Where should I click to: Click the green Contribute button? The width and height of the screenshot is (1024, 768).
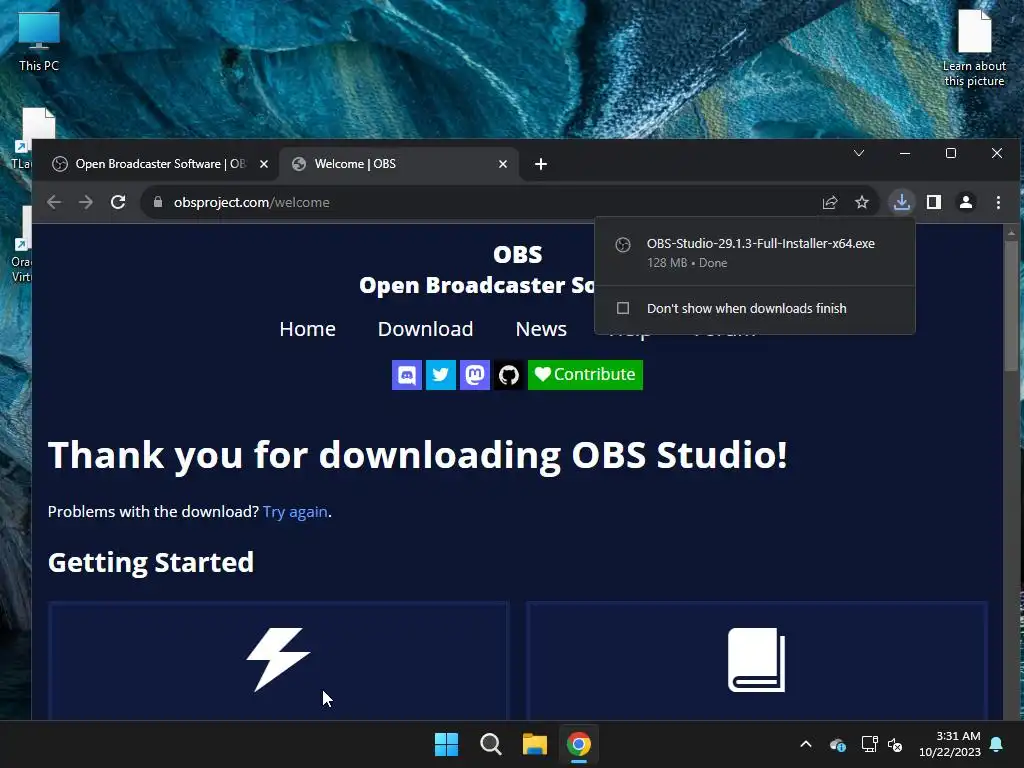[585, 375]
